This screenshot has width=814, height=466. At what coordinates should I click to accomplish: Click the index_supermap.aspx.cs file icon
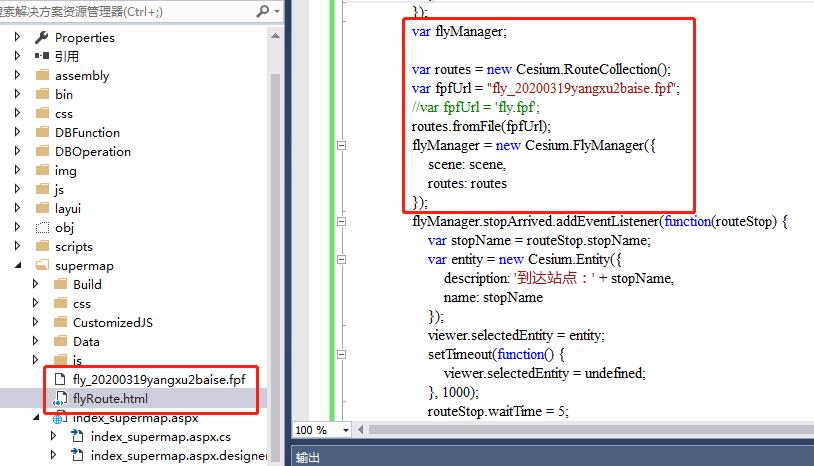point(77,436)
